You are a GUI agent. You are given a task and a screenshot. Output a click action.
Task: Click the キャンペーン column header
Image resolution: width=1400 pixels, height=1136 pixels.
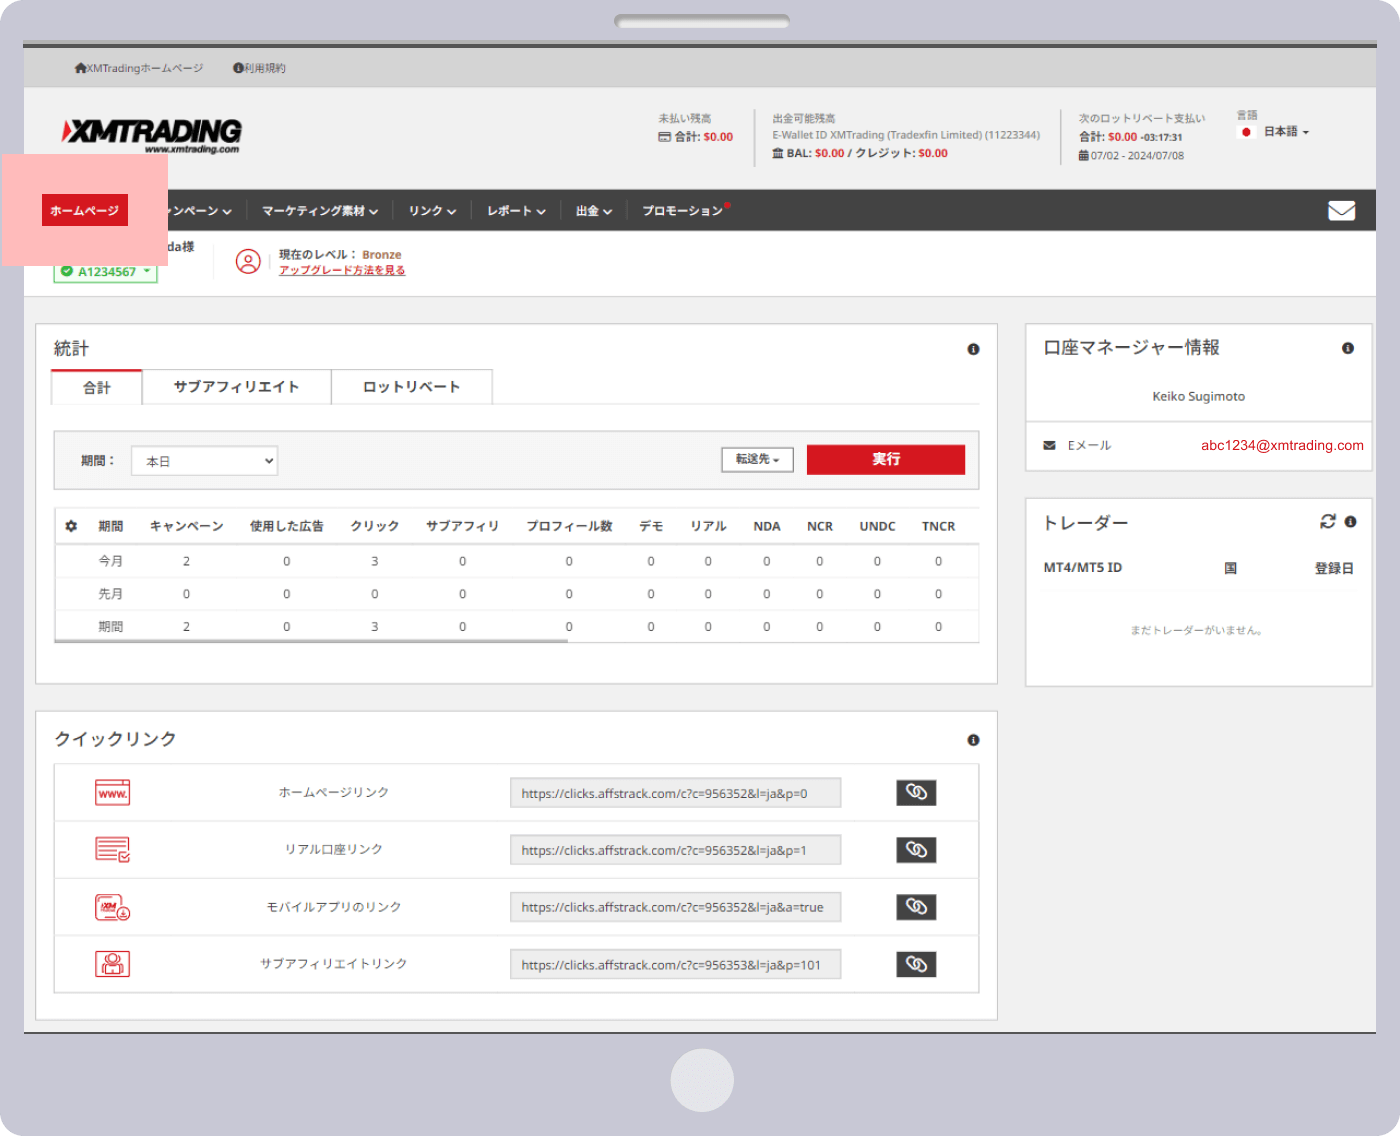(x=186, y=526)
